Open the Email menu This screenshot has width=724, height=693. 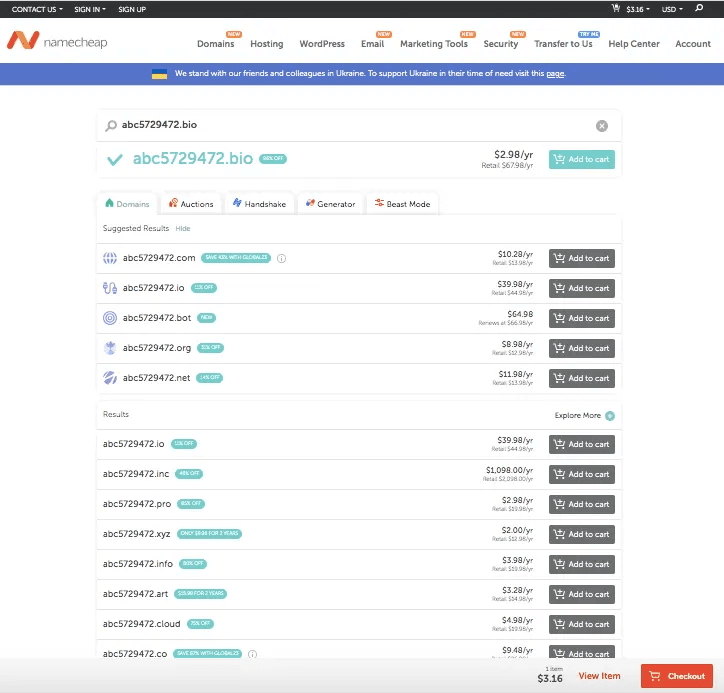(x=372, y=44)
